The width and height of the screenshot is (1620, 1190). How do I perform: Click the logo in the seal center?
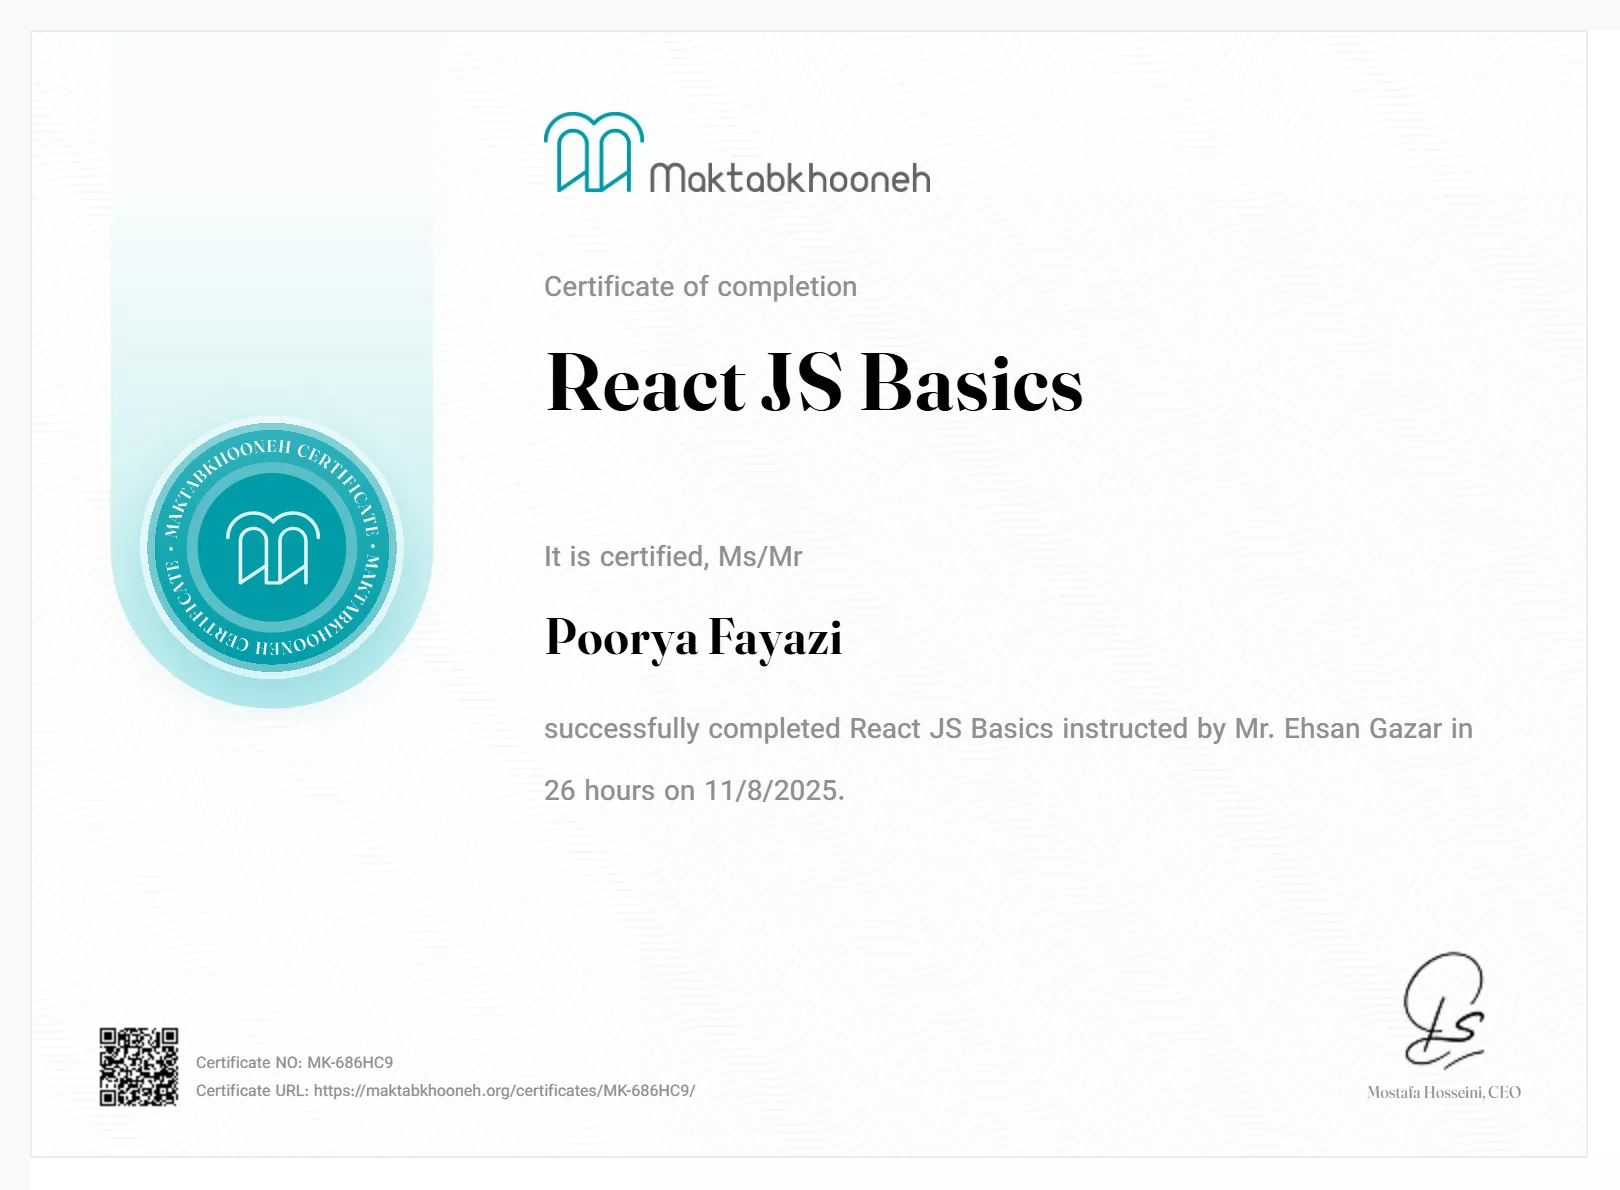[x=272, y=548]
